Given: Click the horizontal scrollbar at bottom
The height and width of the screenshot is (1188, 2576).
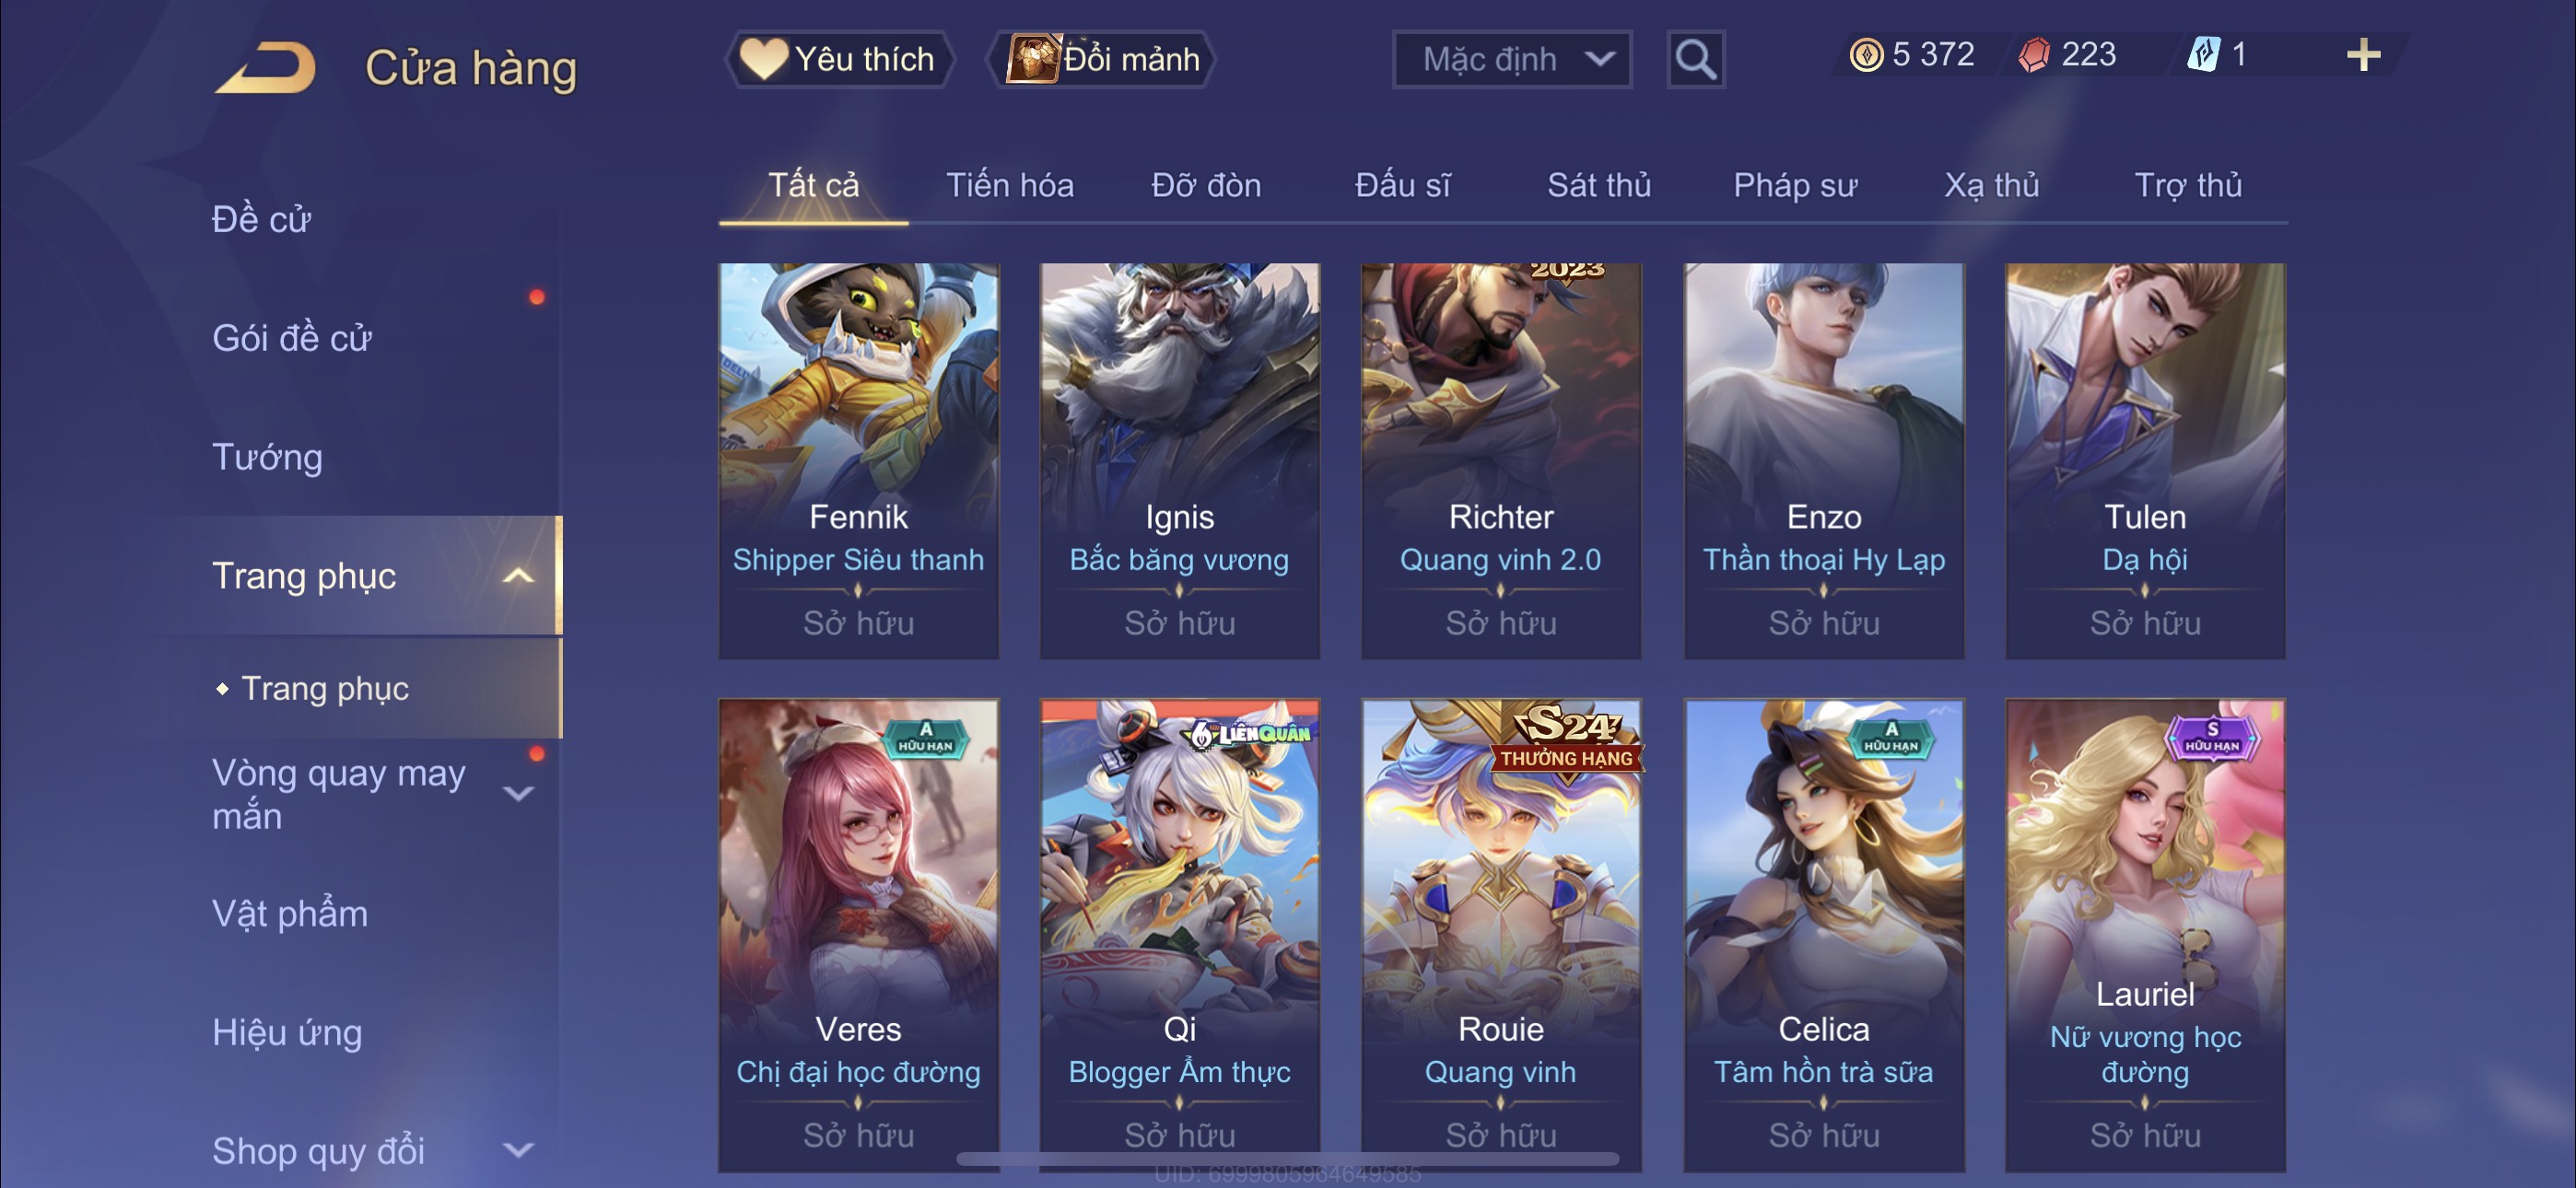Looking at the screenshot, I should (x=1288, y=1159).
